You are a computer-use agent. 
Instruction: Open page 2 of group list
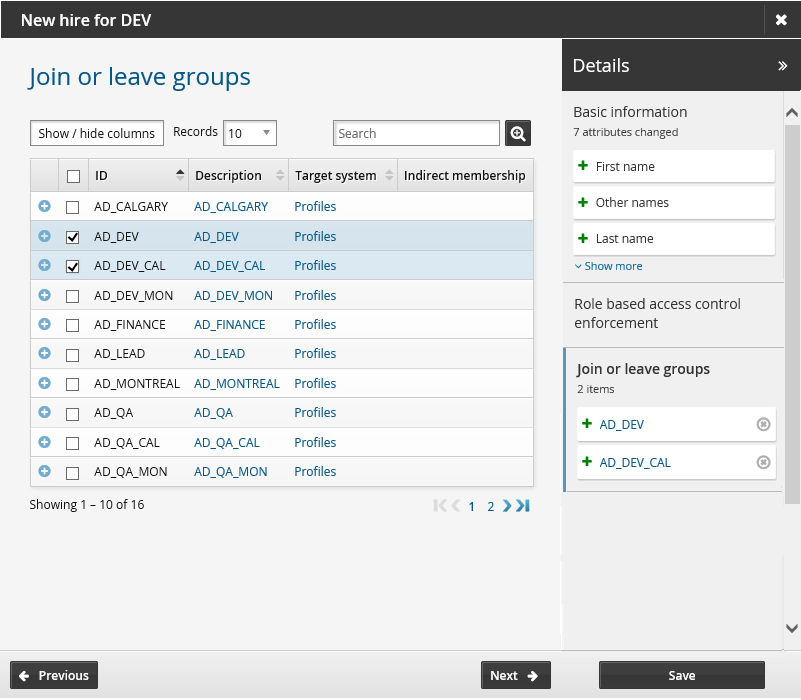490,506
